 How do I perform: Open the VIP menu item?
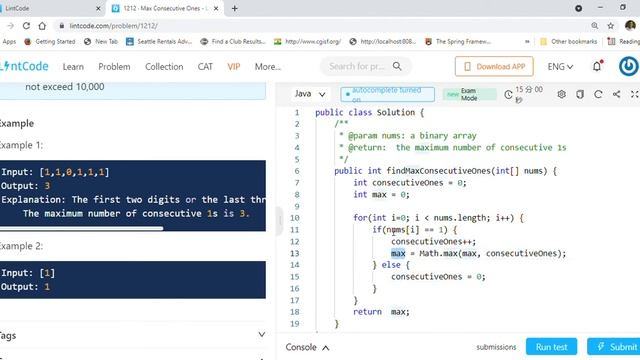point(234,67)
